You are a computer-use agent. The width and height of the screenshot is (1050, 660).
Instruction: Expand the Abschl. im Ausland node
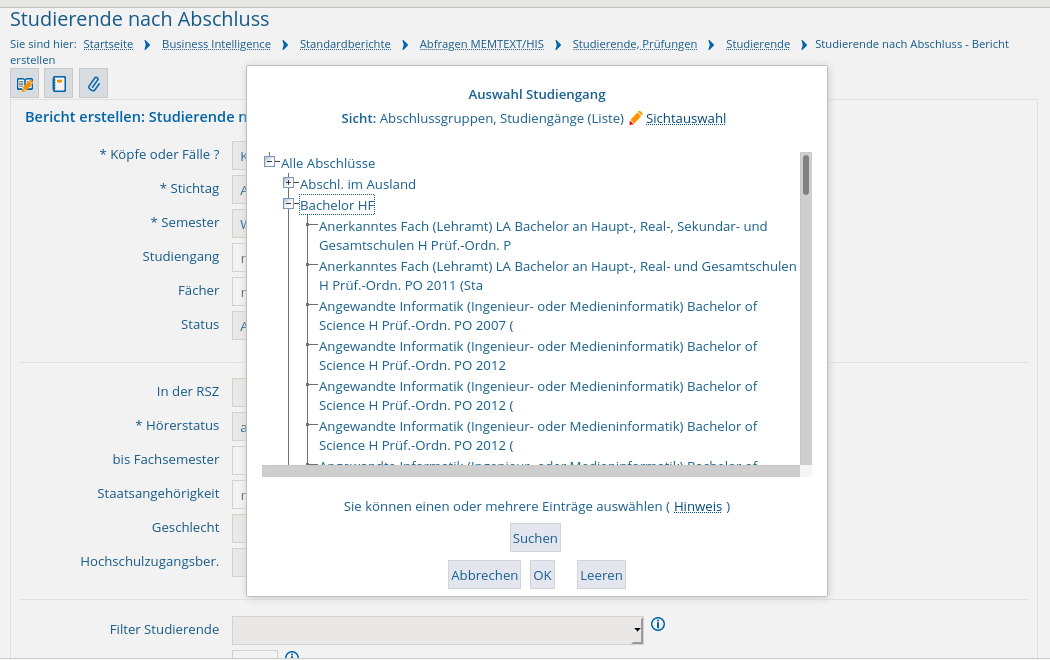(x=289, y=183)
